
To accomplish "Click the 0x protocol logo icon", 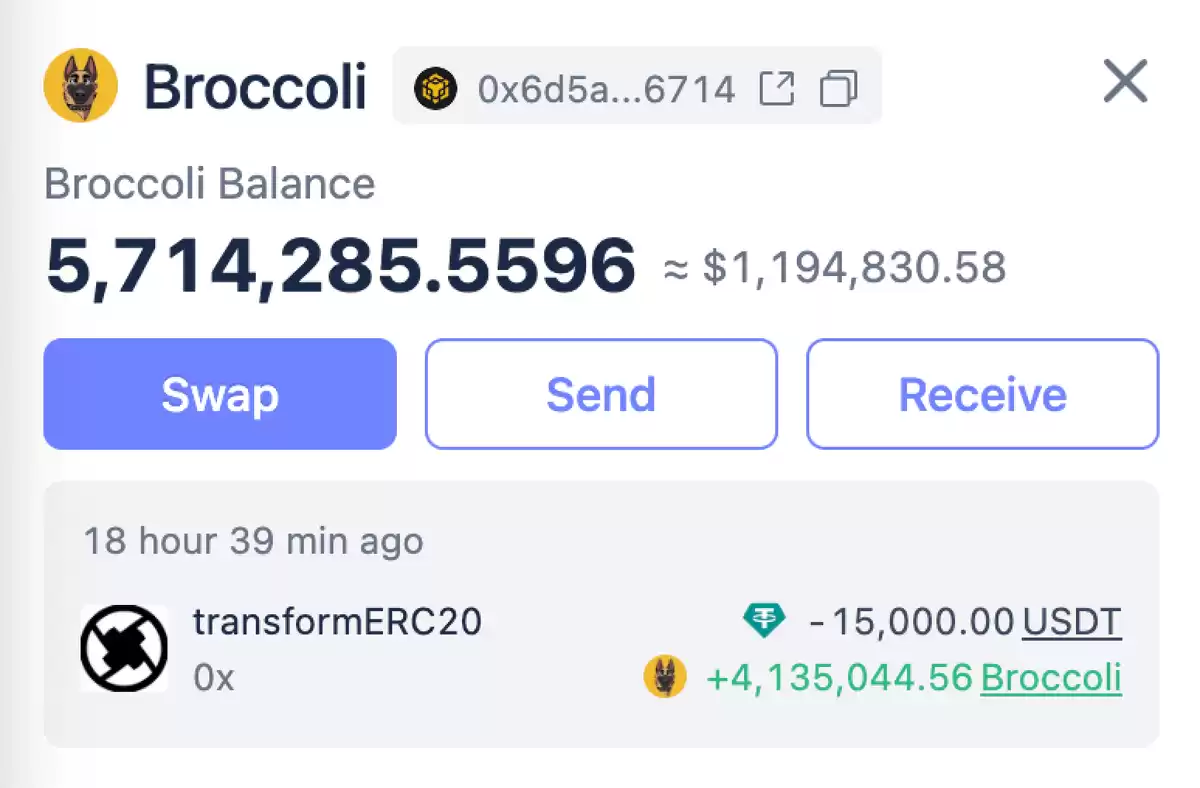I will (124, 648).
